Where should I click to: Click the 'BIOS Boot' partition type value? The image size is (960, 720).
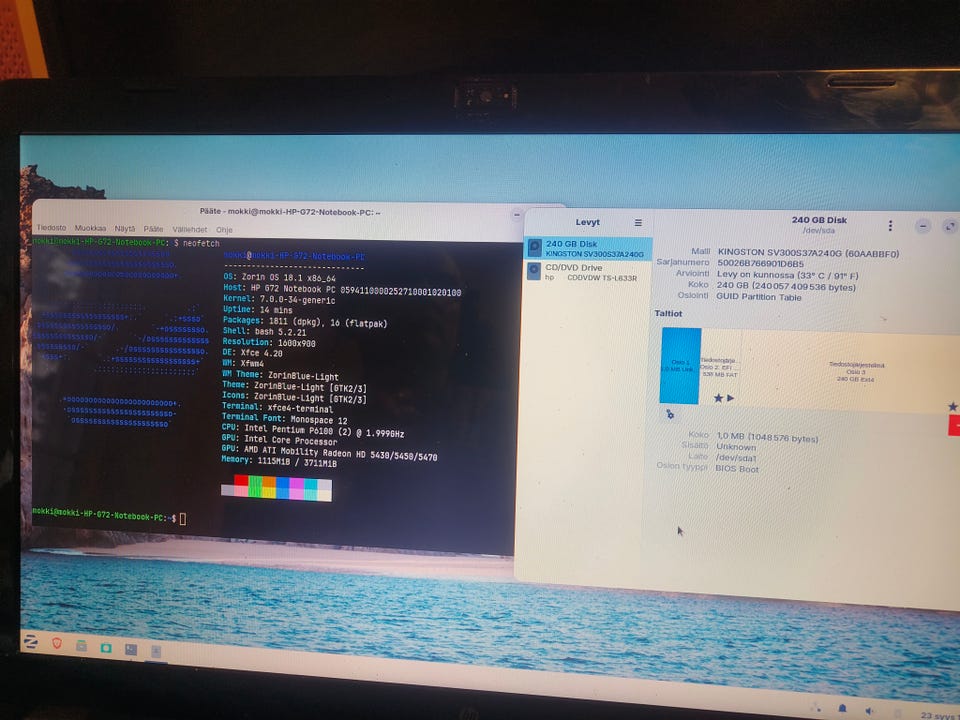737,468
